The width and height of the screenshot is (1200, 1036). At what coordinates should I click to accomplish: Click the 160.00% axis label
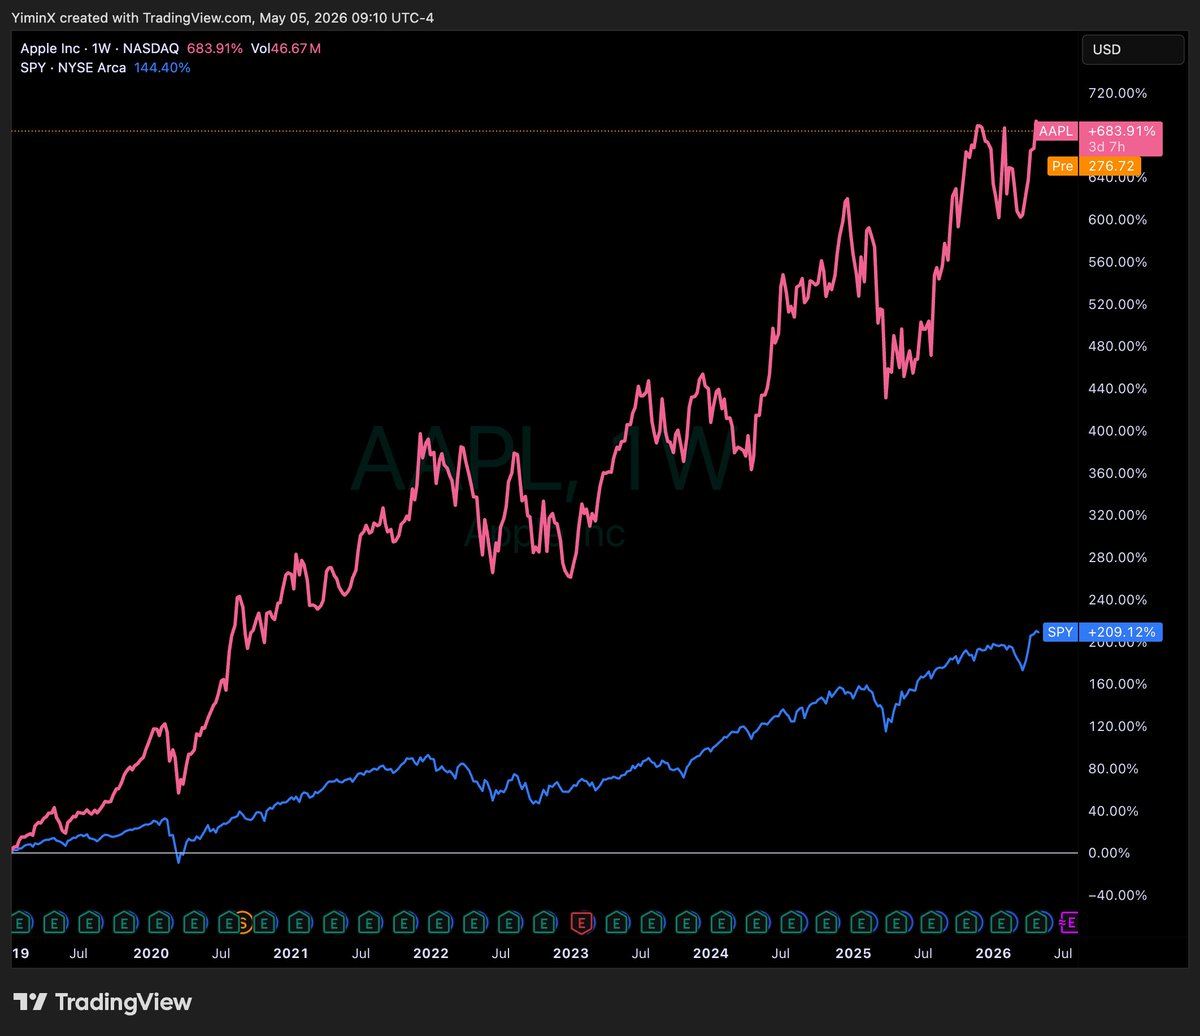(1118, 684)
